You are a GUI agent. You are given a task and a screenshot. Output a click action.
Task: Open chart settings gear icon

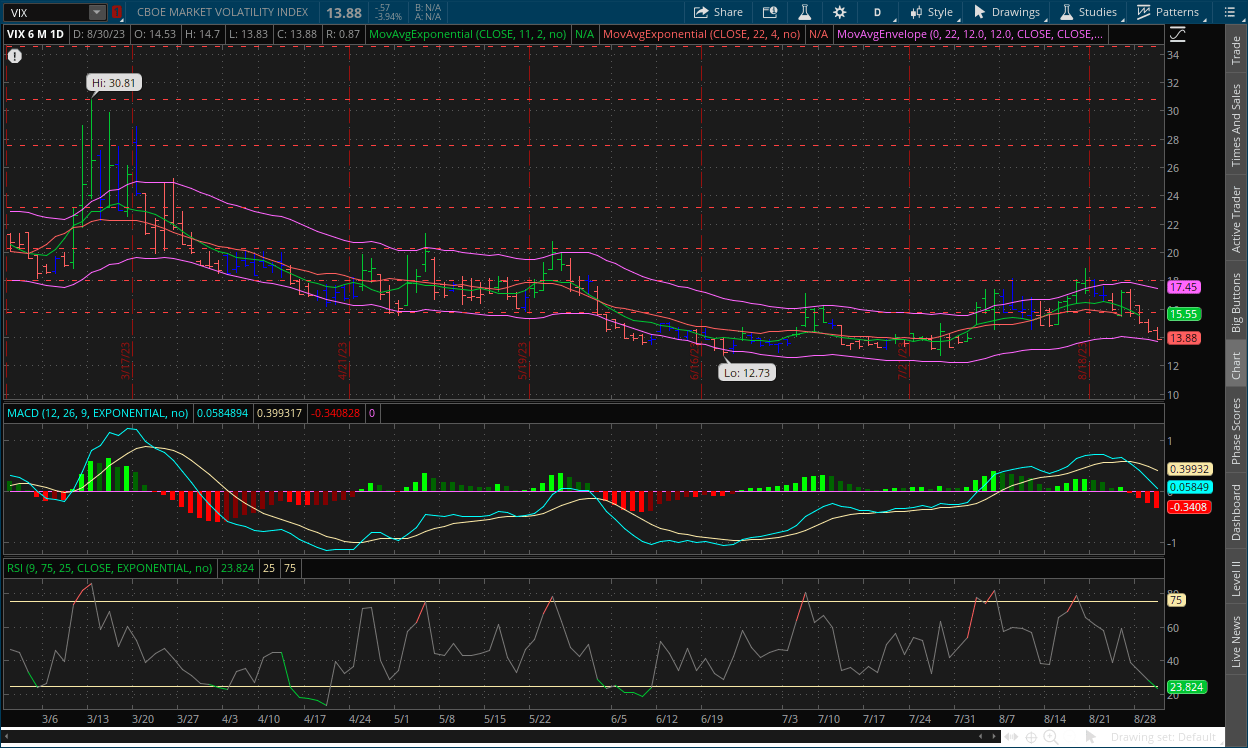click(839, 12)
